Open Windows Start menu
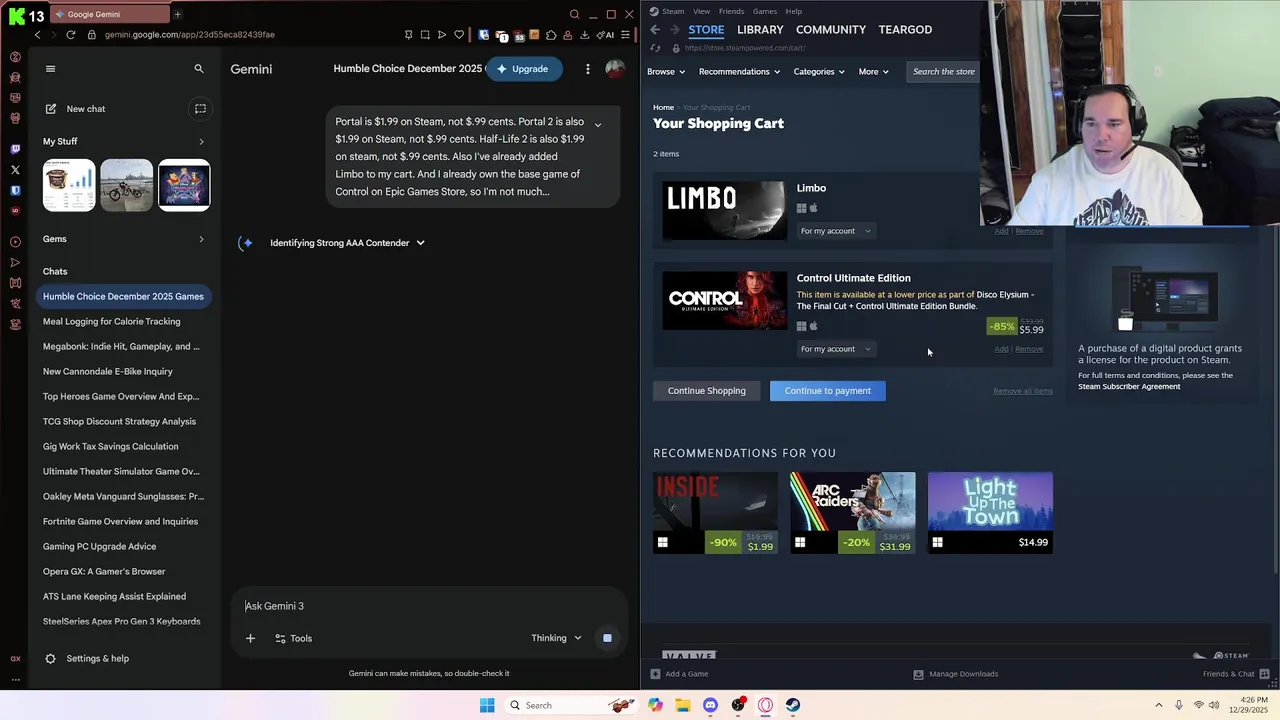Viewport: 1280px width, 720px height. (x=487, y=705)
